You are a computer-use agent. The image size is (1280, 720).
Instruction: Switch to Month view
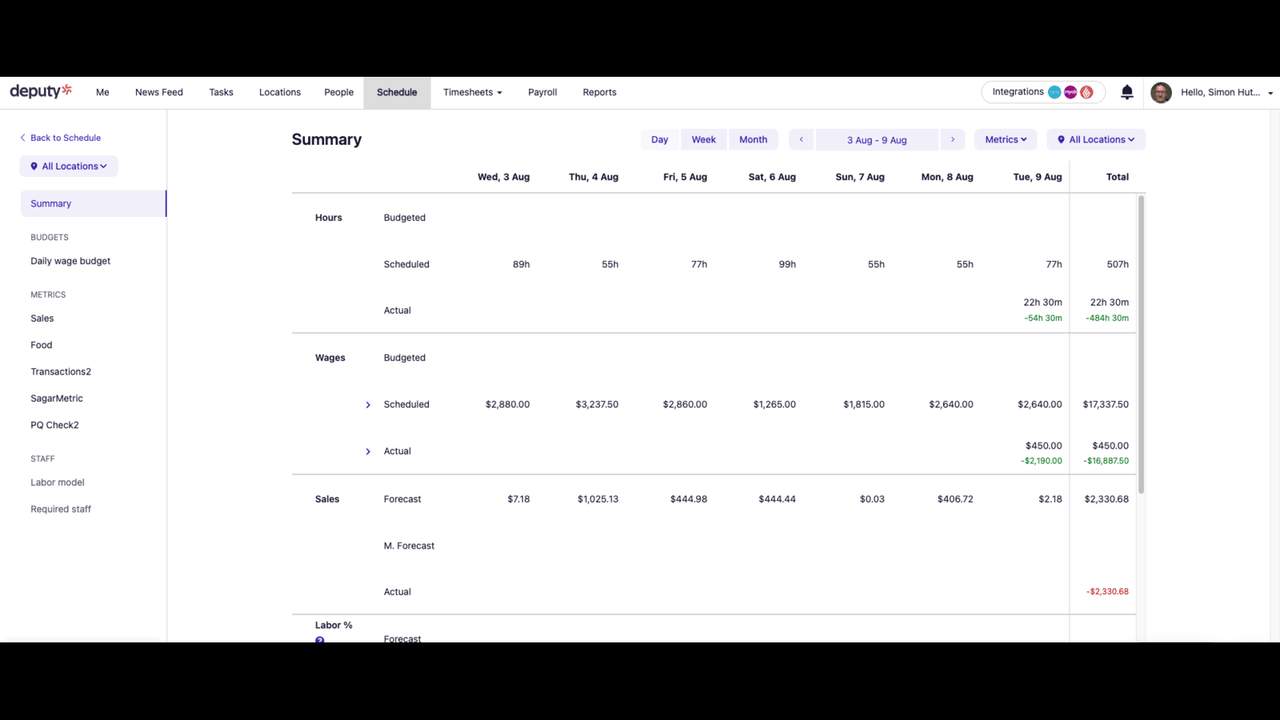(753, 140)
